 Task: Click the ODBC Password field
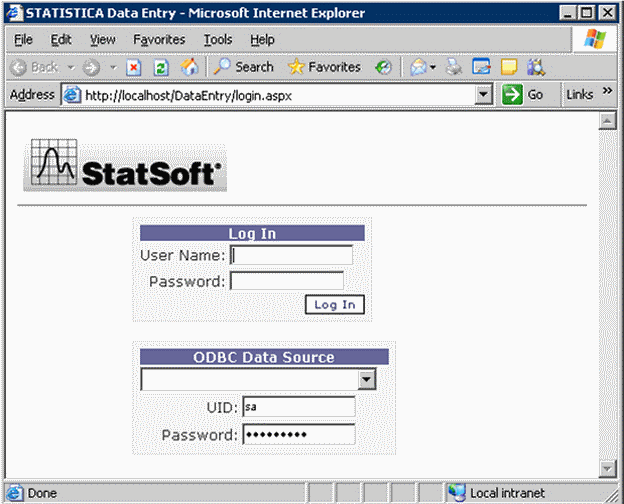pos(299,434)
